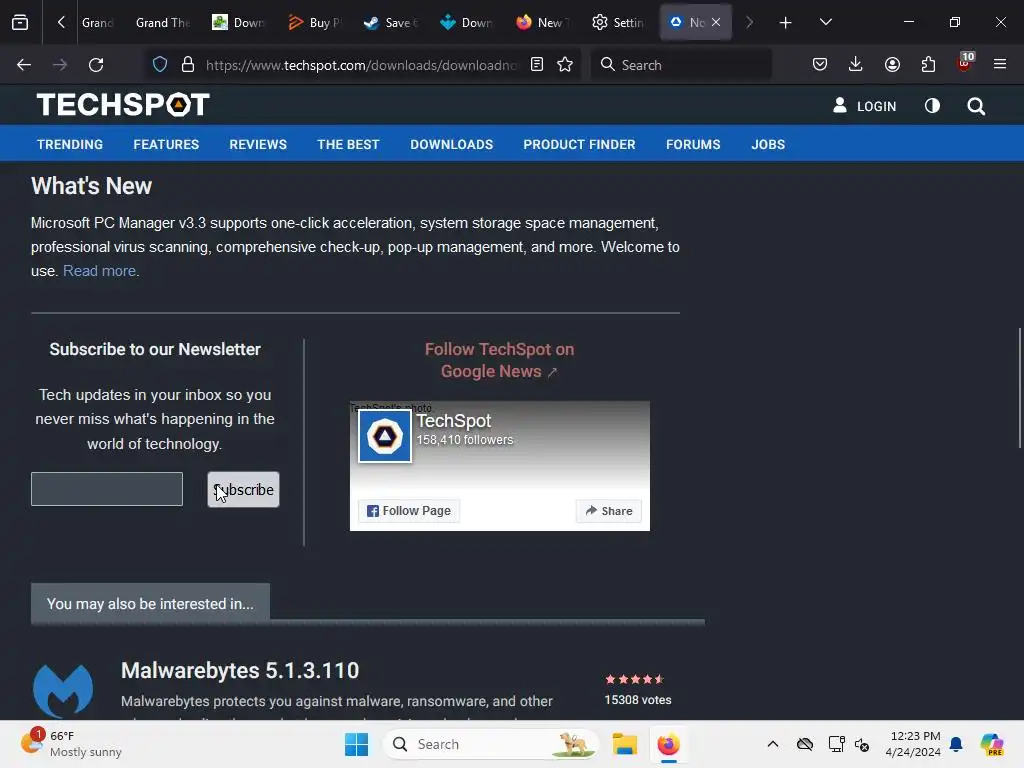Click the TechSpot logo
Screen dimensions: 1024x768
123,104
